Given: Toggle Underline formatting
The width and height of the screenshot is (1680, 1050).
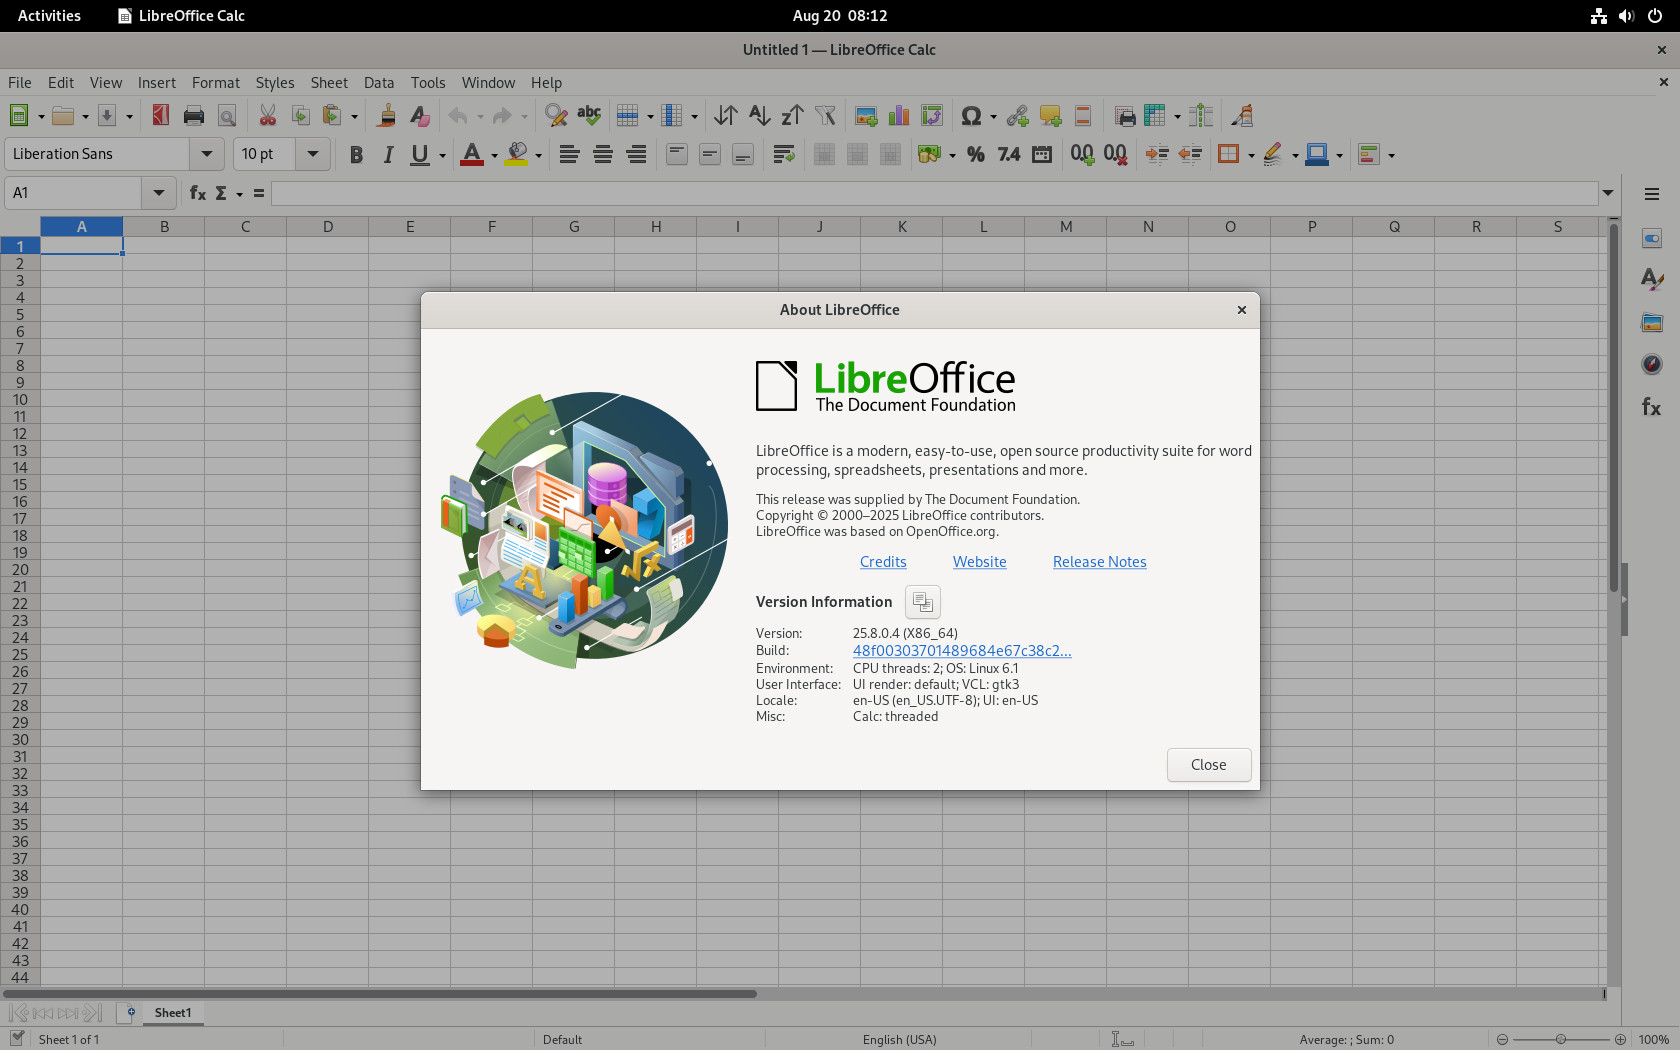Looking at the screenshot, I should click(x=420, y=154).
